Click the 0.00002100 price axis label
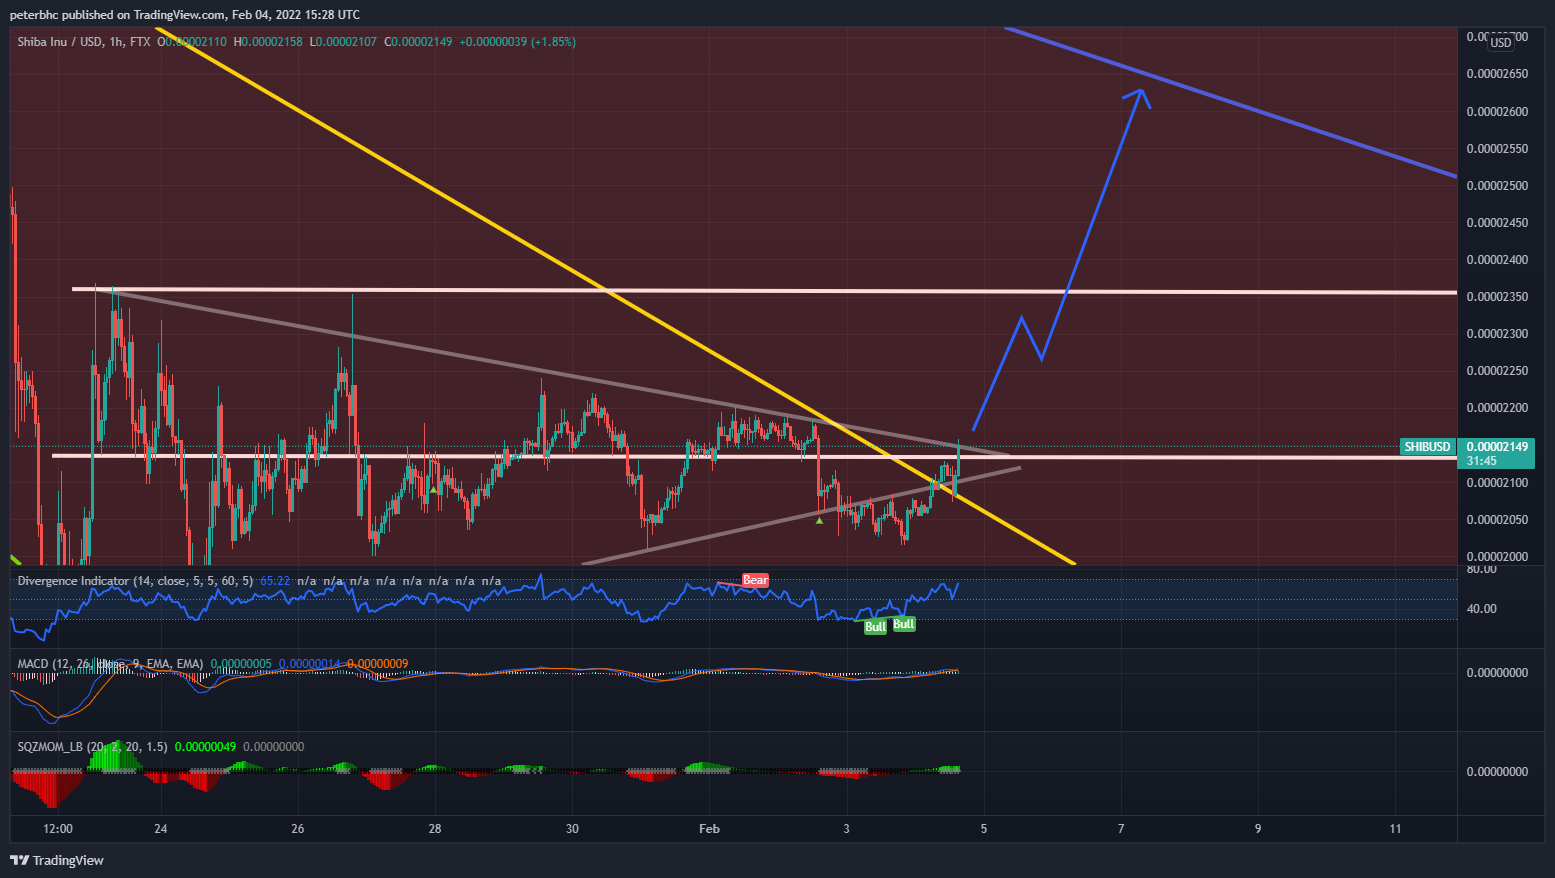 click(x=1497, y=483)
